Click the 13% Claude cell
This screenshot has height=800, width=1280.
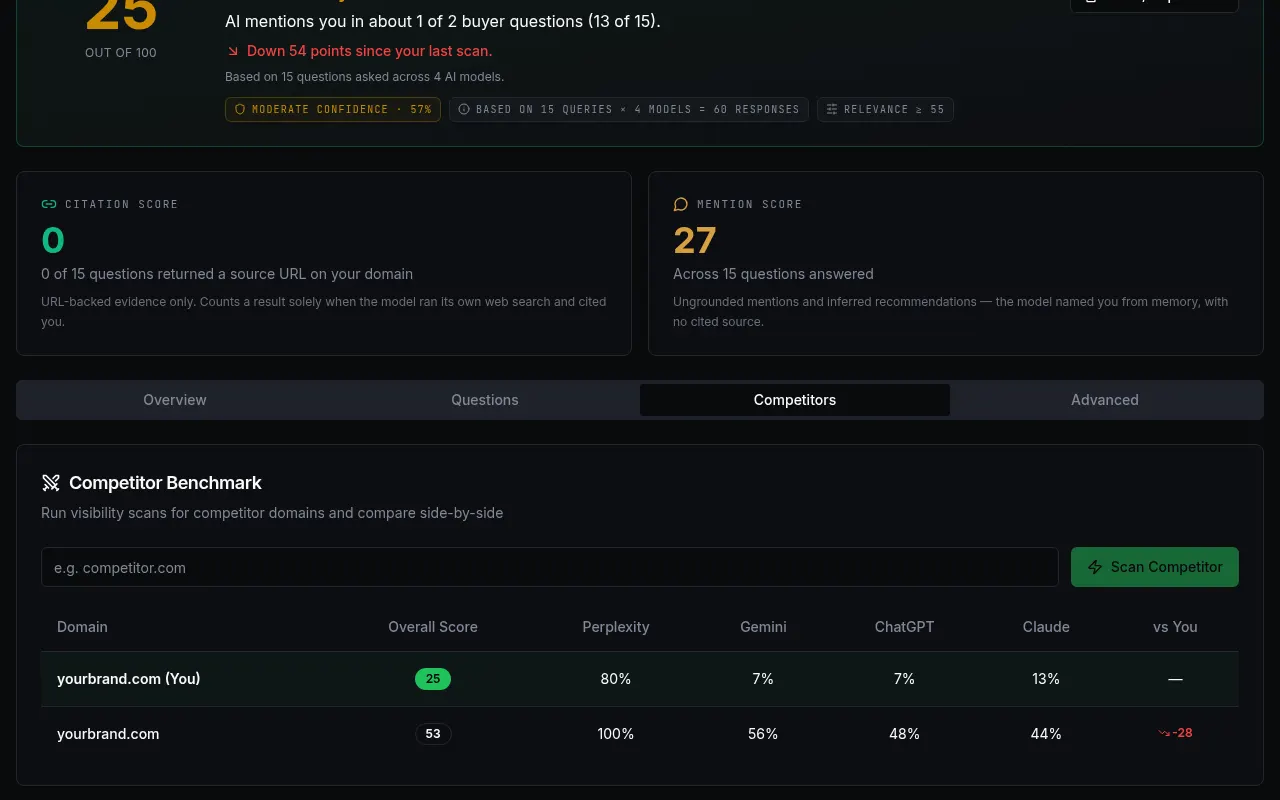click(x=1046, y=679)
